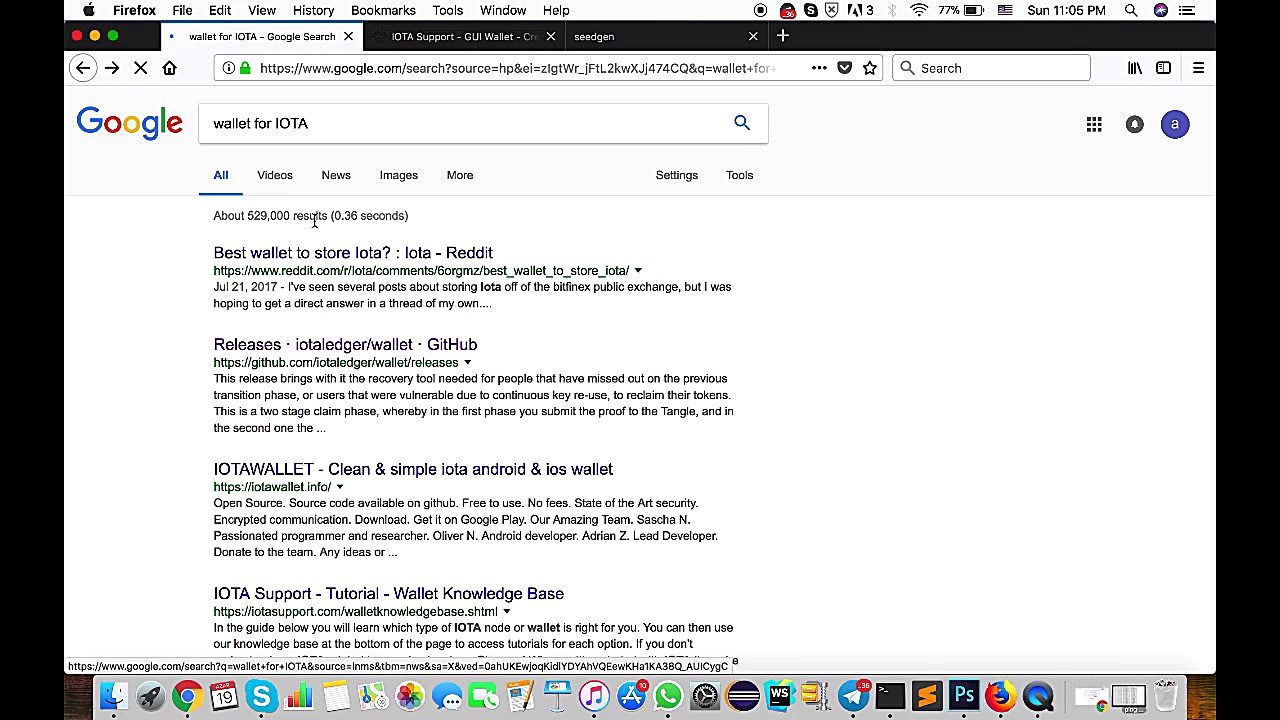View Google notifications bell

click(x=1134, y=124)
